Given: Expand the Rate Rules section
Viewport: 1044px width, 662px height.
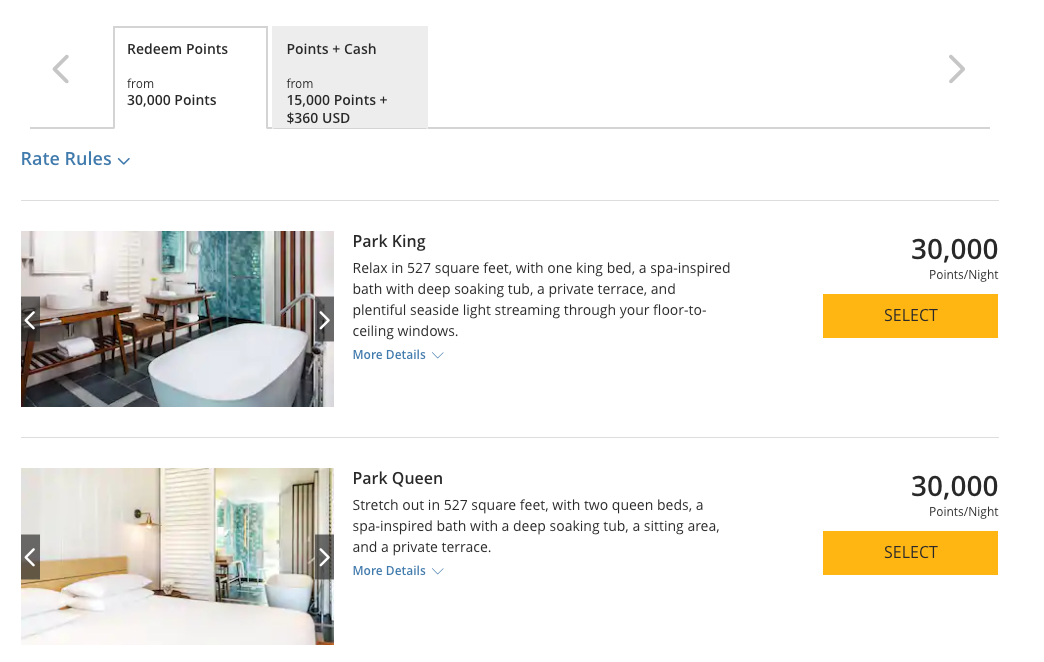Looking at the screenshot, I should [x=76, y=159].
